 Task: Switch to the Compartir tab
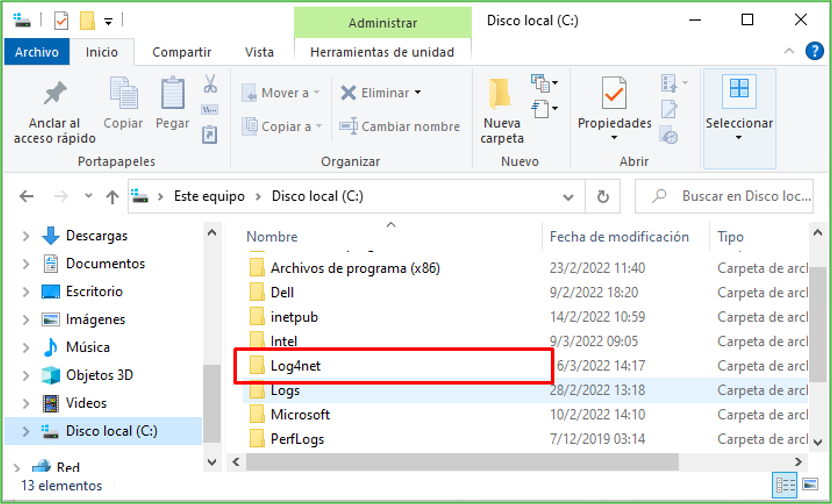tap(181, 52)
